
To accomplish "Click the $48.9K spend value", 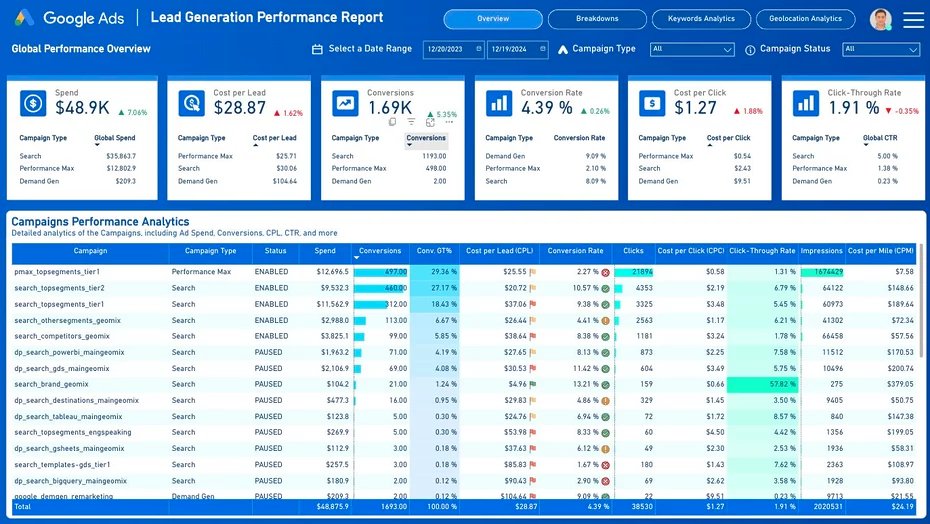I will click(x=82, y=108).
